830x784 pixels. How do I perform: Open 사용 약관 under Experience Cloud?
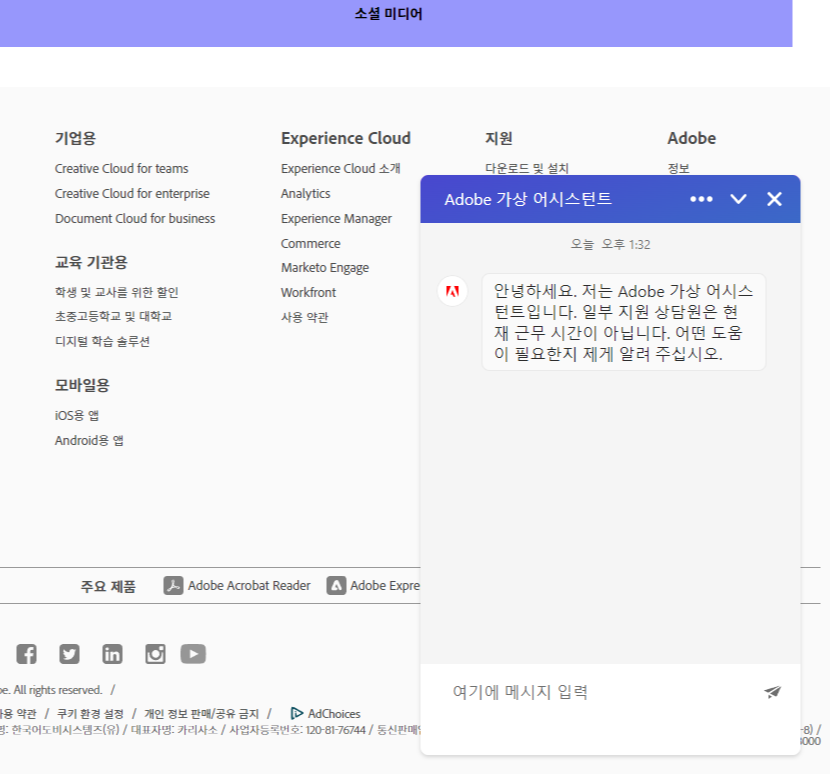point(304,317)
